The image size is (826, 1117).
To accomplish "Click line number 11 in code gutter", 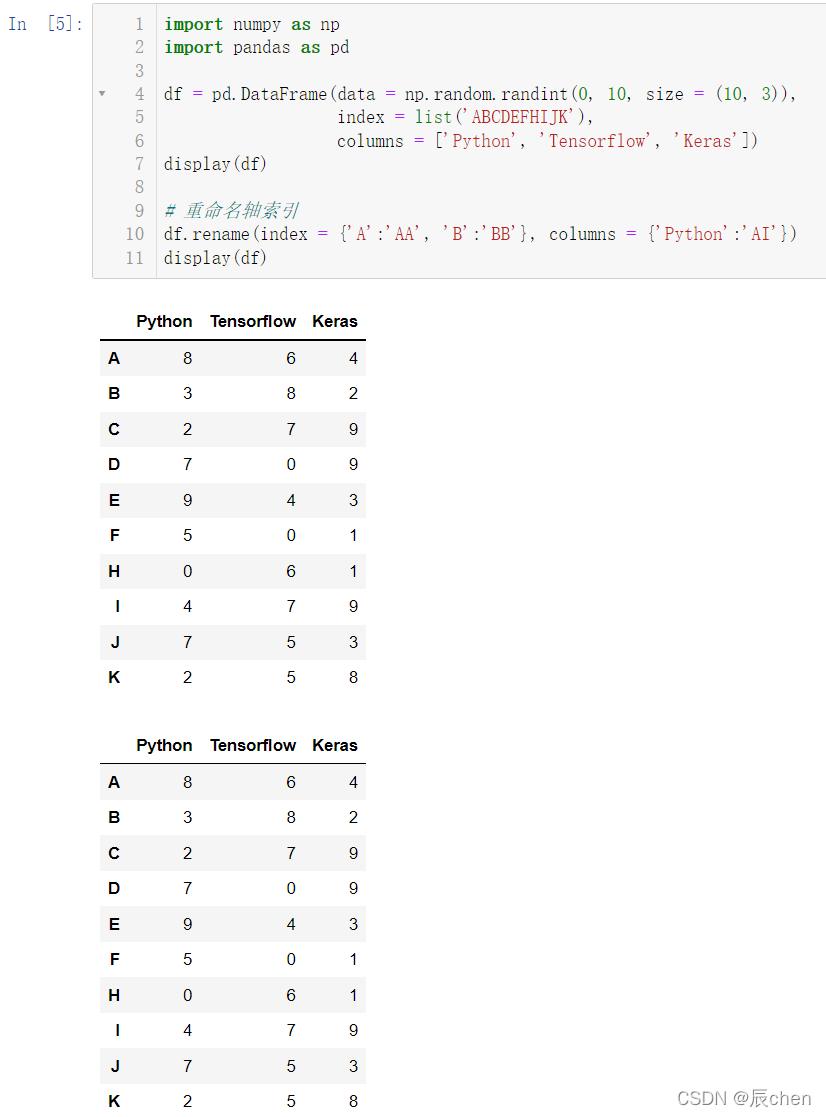I will click(135, 258).
